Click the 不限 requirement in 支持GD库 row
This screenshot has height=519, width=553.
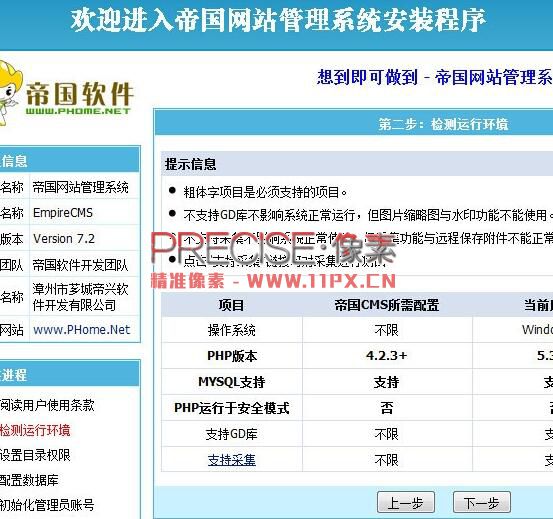pyautogui.click(x=387, y=434)
